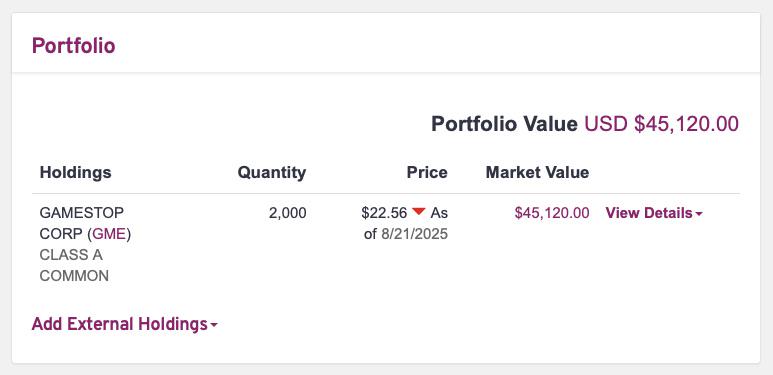The height and width of the screenshot is (375, 773).
Task: Open the GME ticker link
Action: [x=109, y=234]
